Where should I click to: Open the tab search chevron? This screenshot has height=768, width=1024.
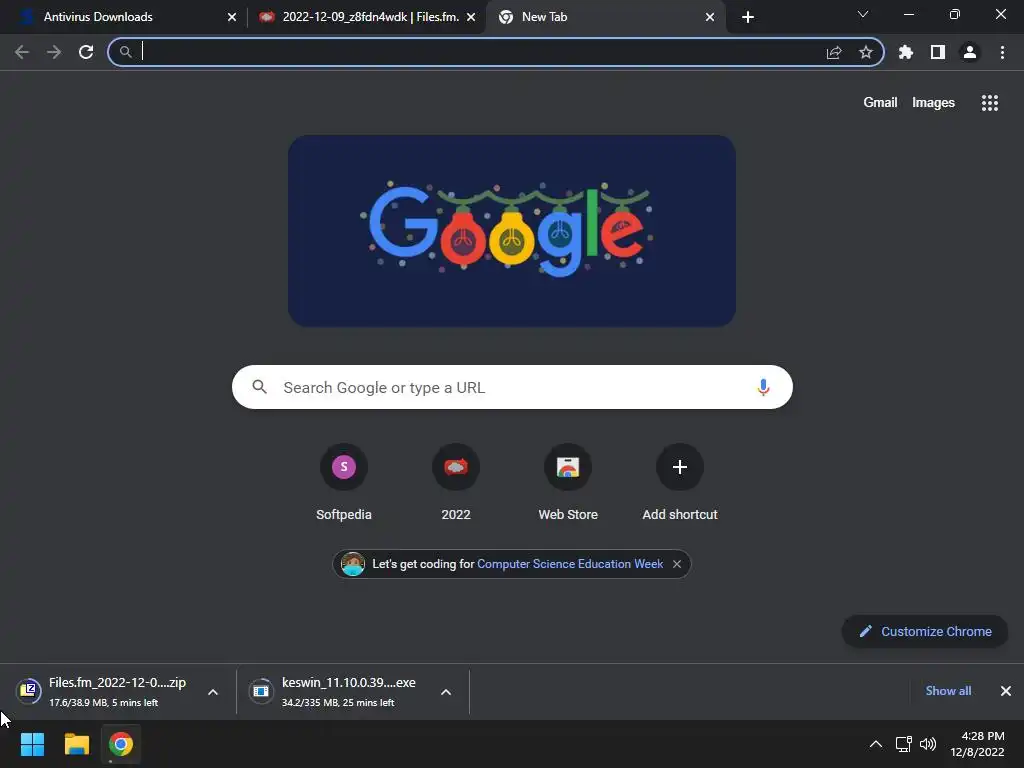click(863, 14)
